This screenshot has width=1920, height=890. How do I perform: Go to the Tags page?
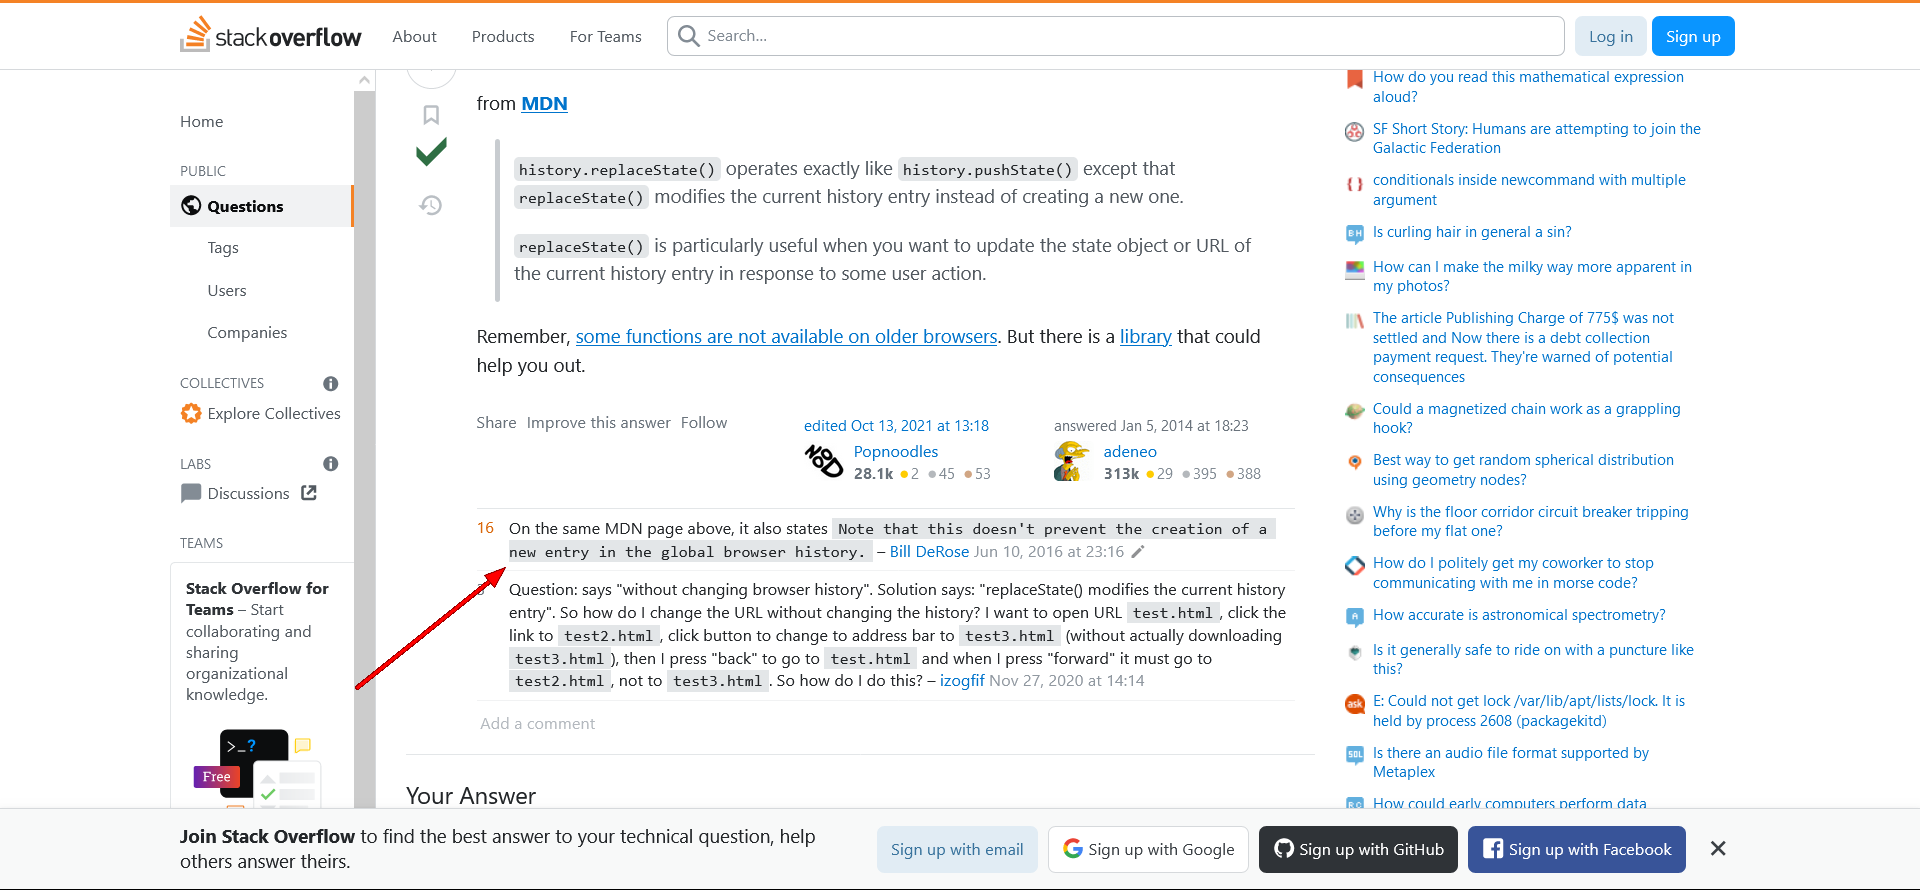click(223, 248)
